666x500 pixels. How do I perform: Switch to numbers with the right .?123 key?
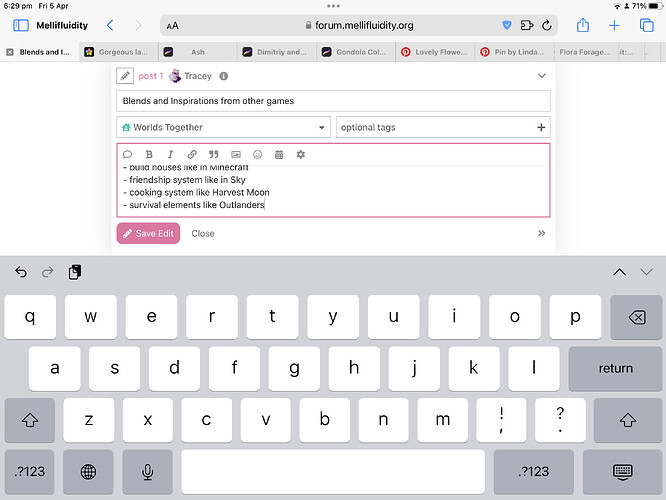pos(534,472)
